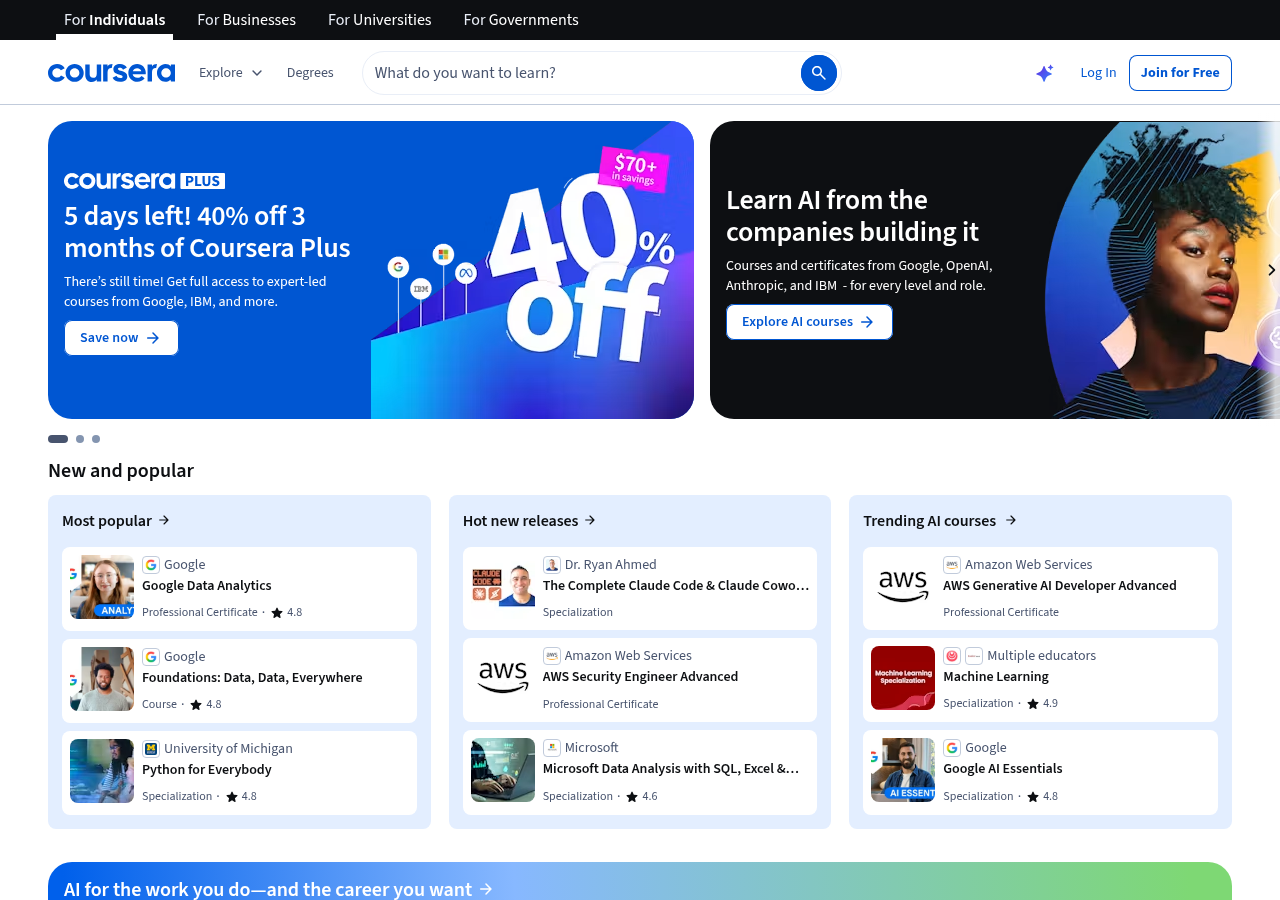1280x900 pixels.
Task: Click the Explore AI courses button
Action: 809,322
